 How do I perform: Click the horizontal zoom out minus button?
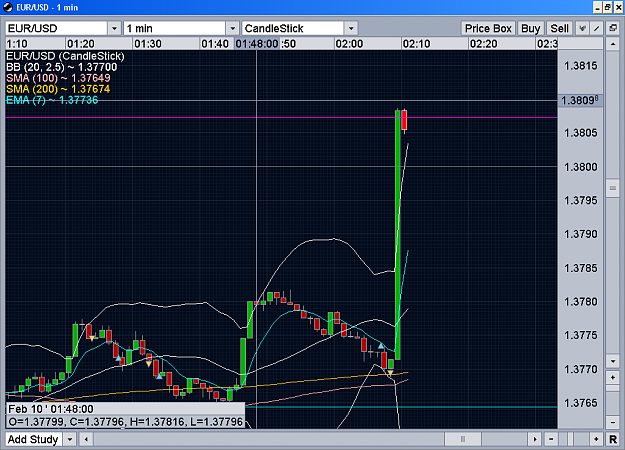click(551, 439)
